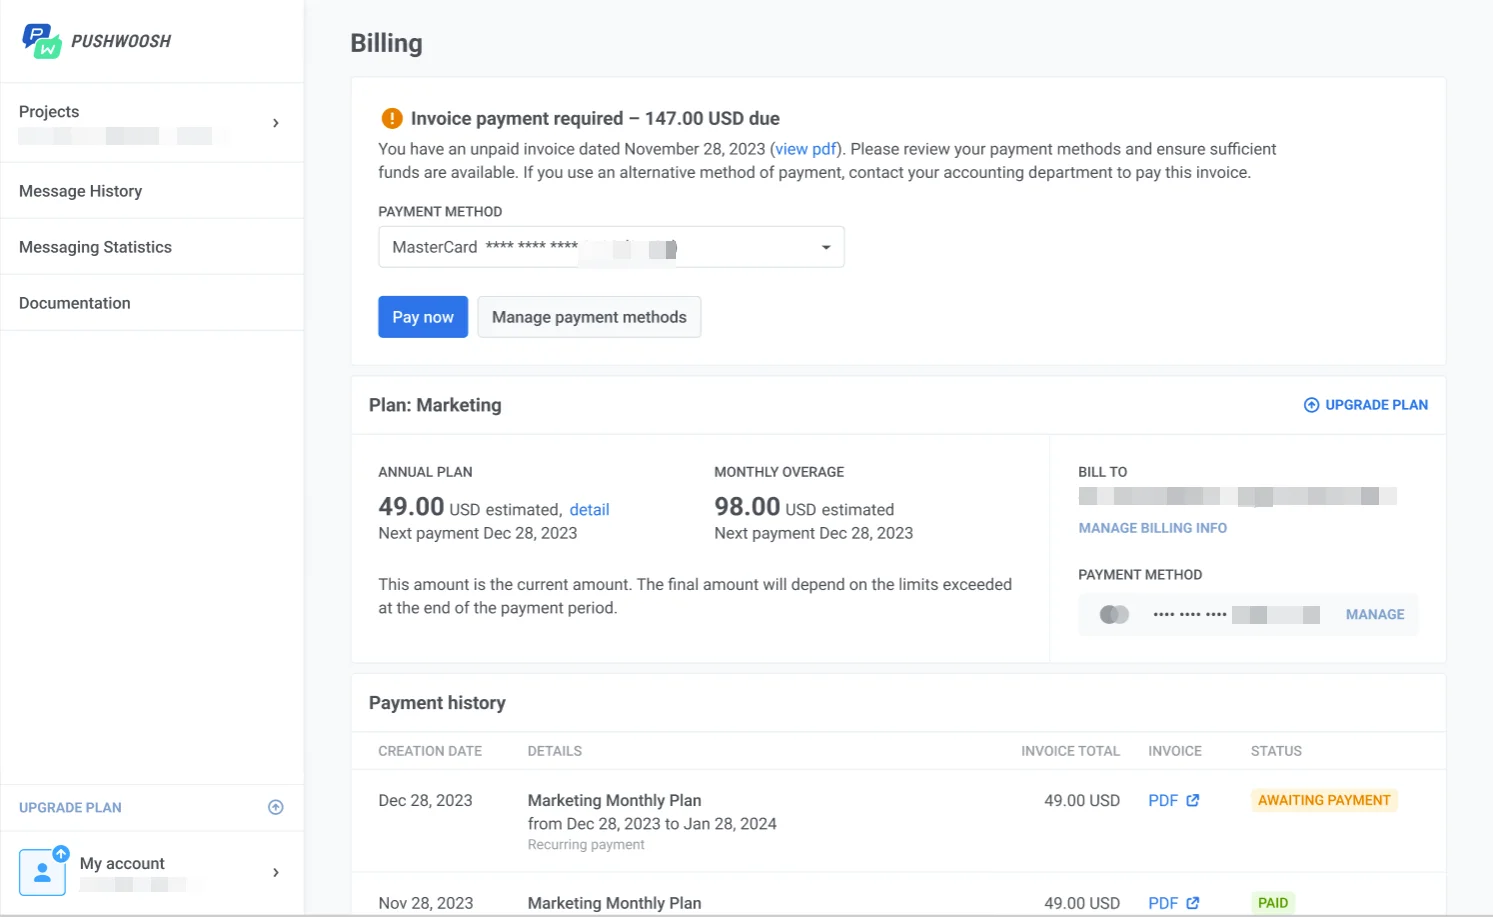Click the orange invoice warning icon
Screen dimensions: 1493x917
pyautogui.click(x=392, y=118)
